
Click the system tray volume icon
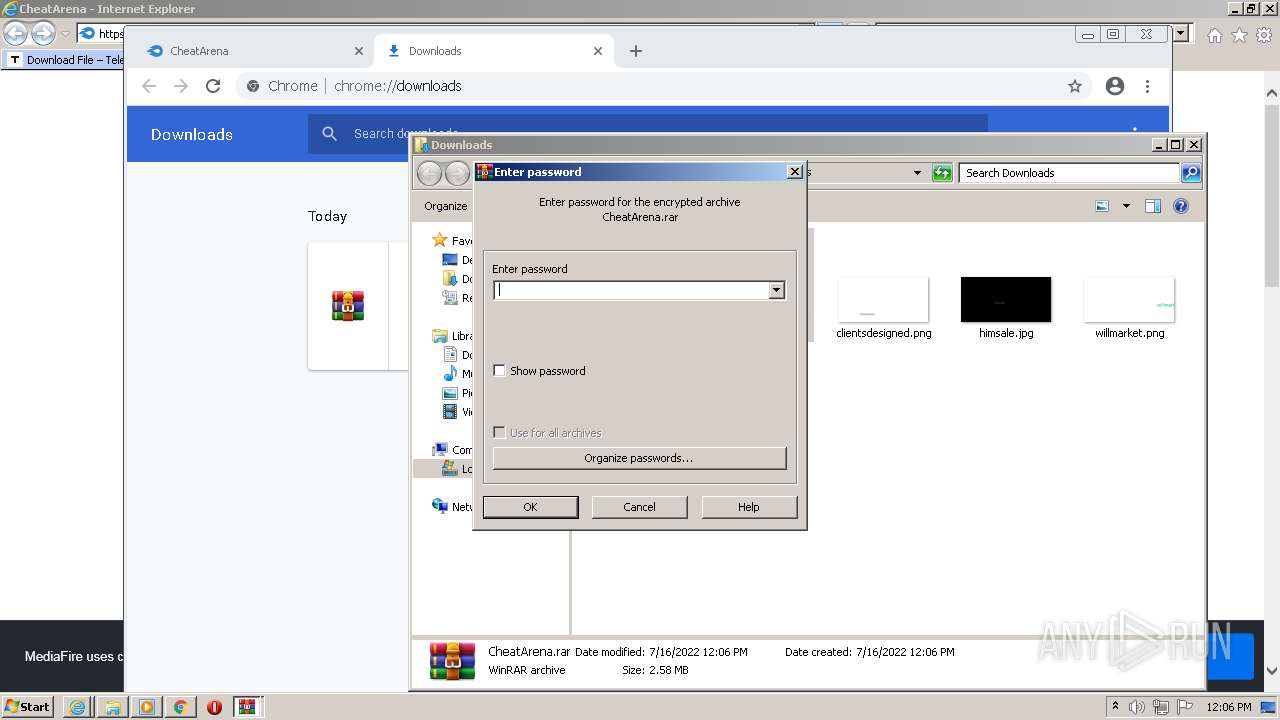point(1136,707)
